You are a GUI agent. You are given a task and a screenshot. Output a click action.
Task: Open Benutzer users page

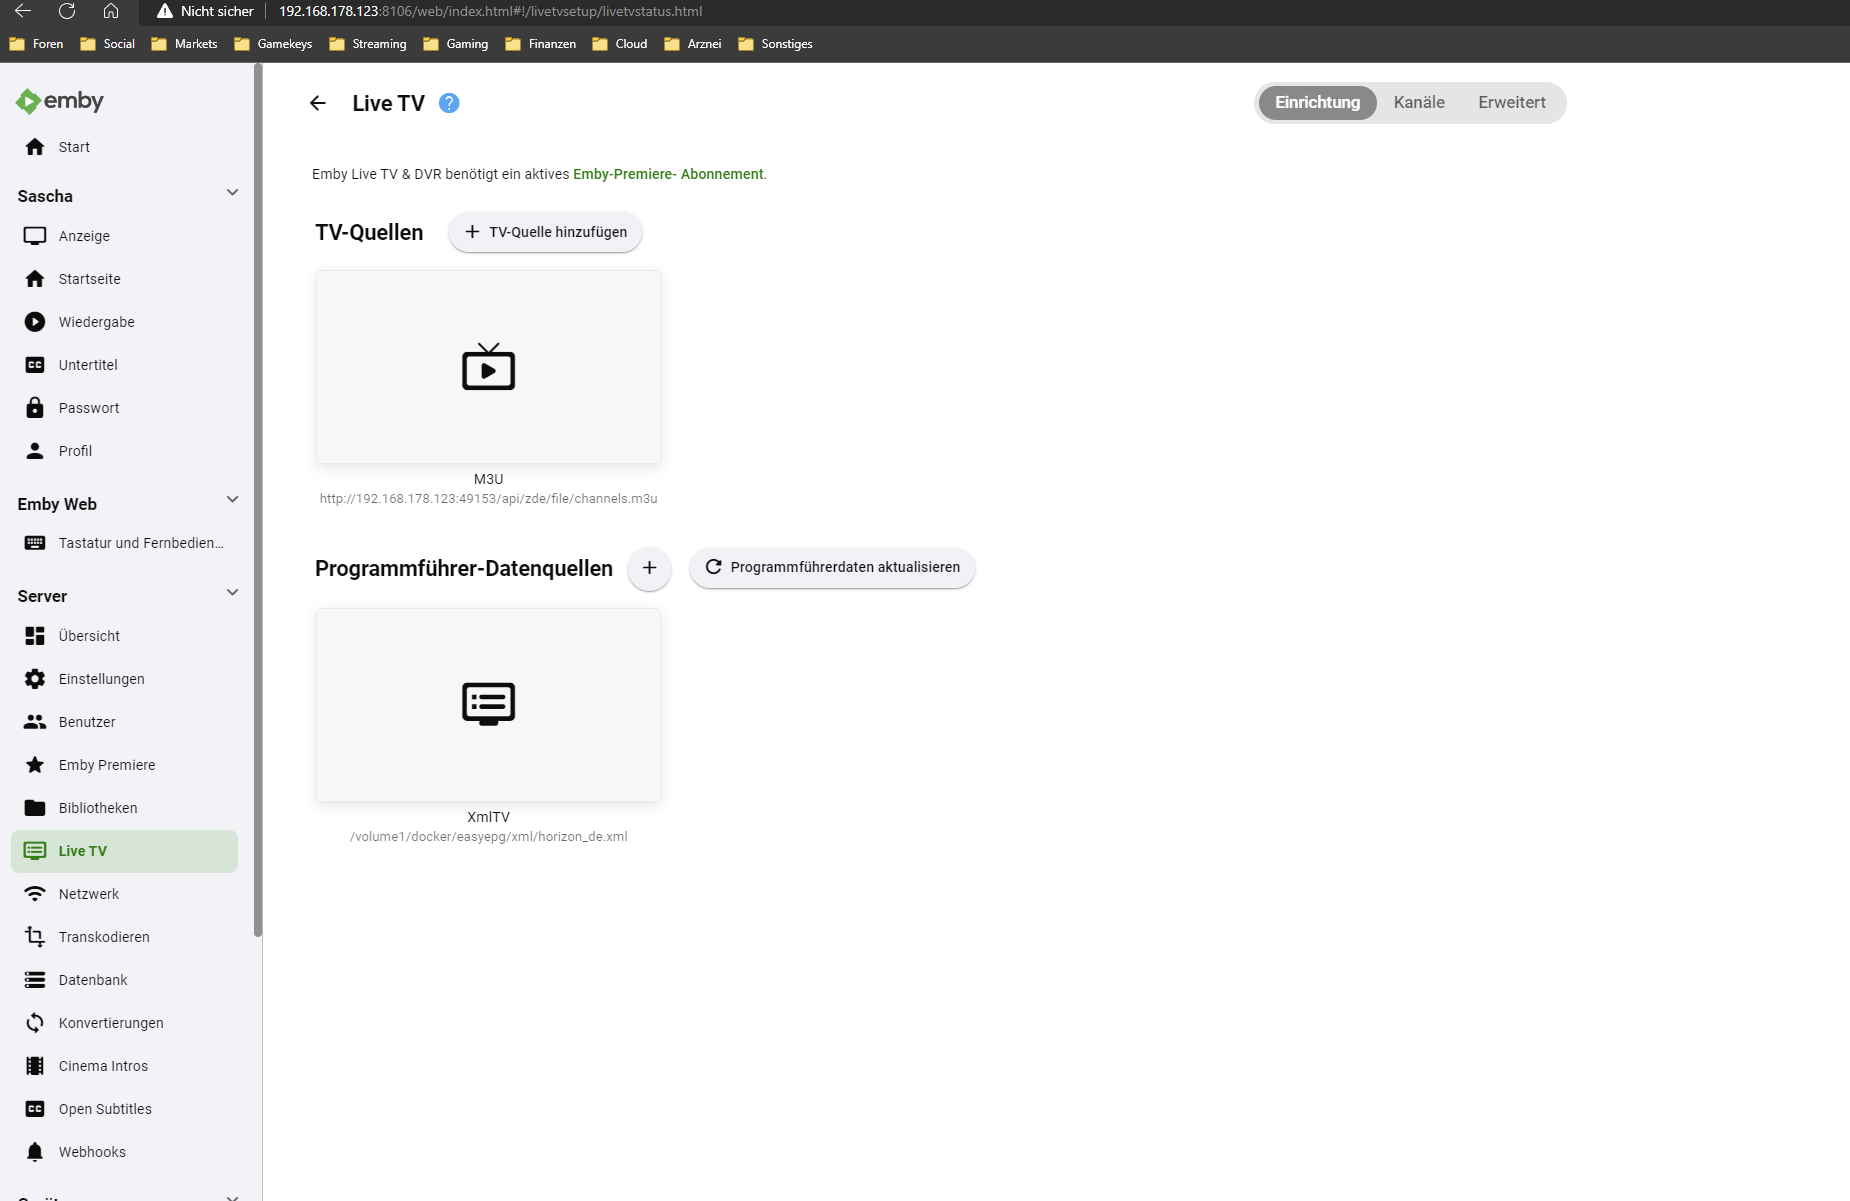pos(124,722)
